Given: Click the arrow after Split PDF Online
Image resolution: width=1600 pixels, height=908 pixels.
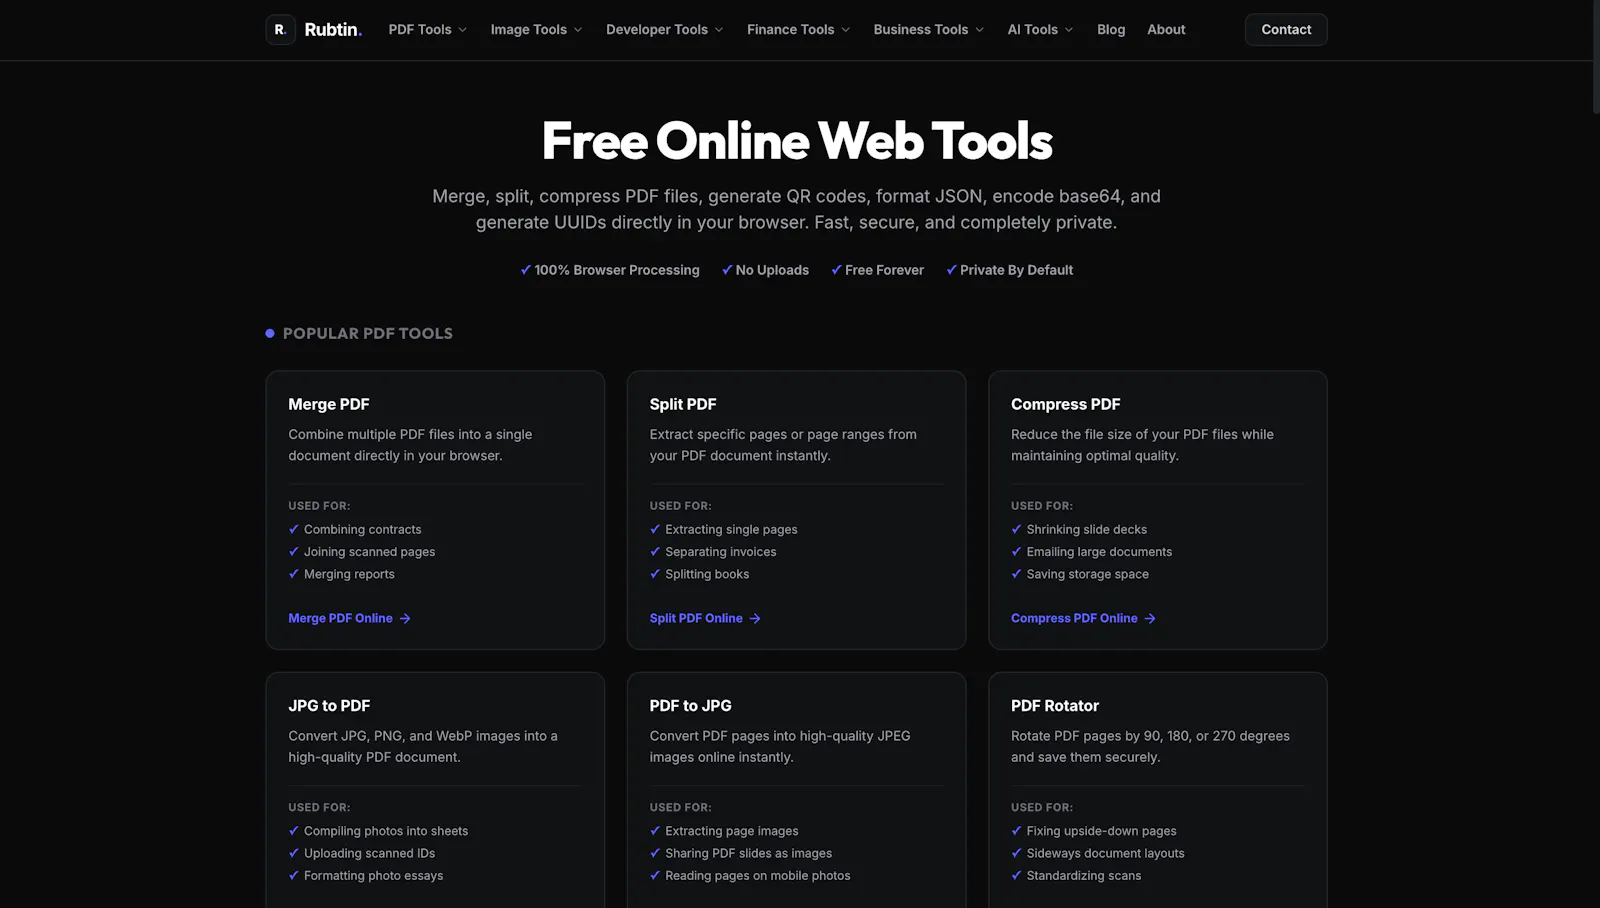Looking at the screenshot, I should click(755, 619).
